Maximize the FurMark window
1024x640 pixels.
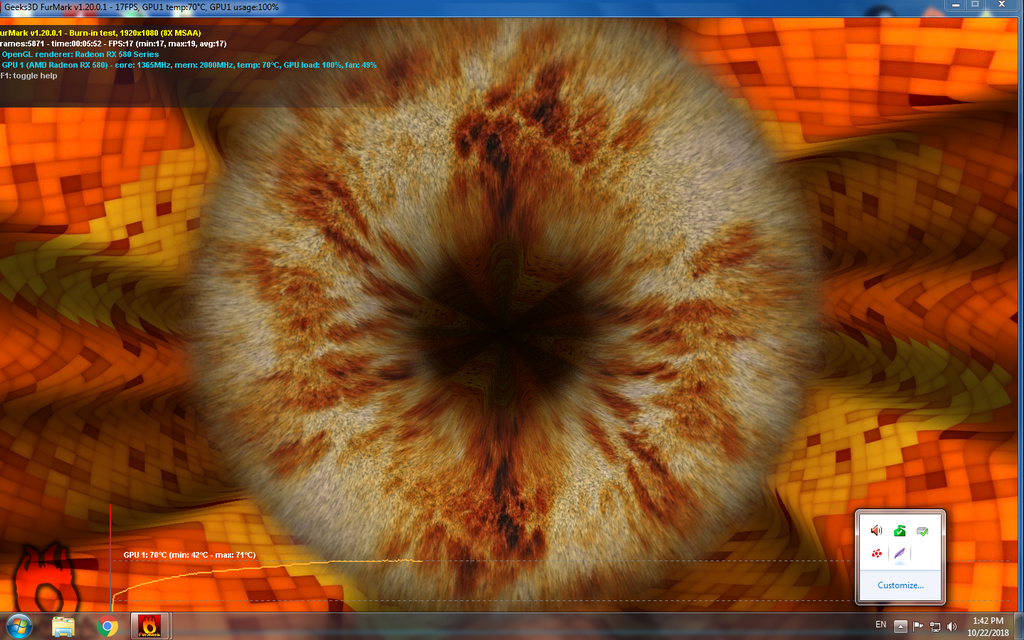[x=975, y=5]
